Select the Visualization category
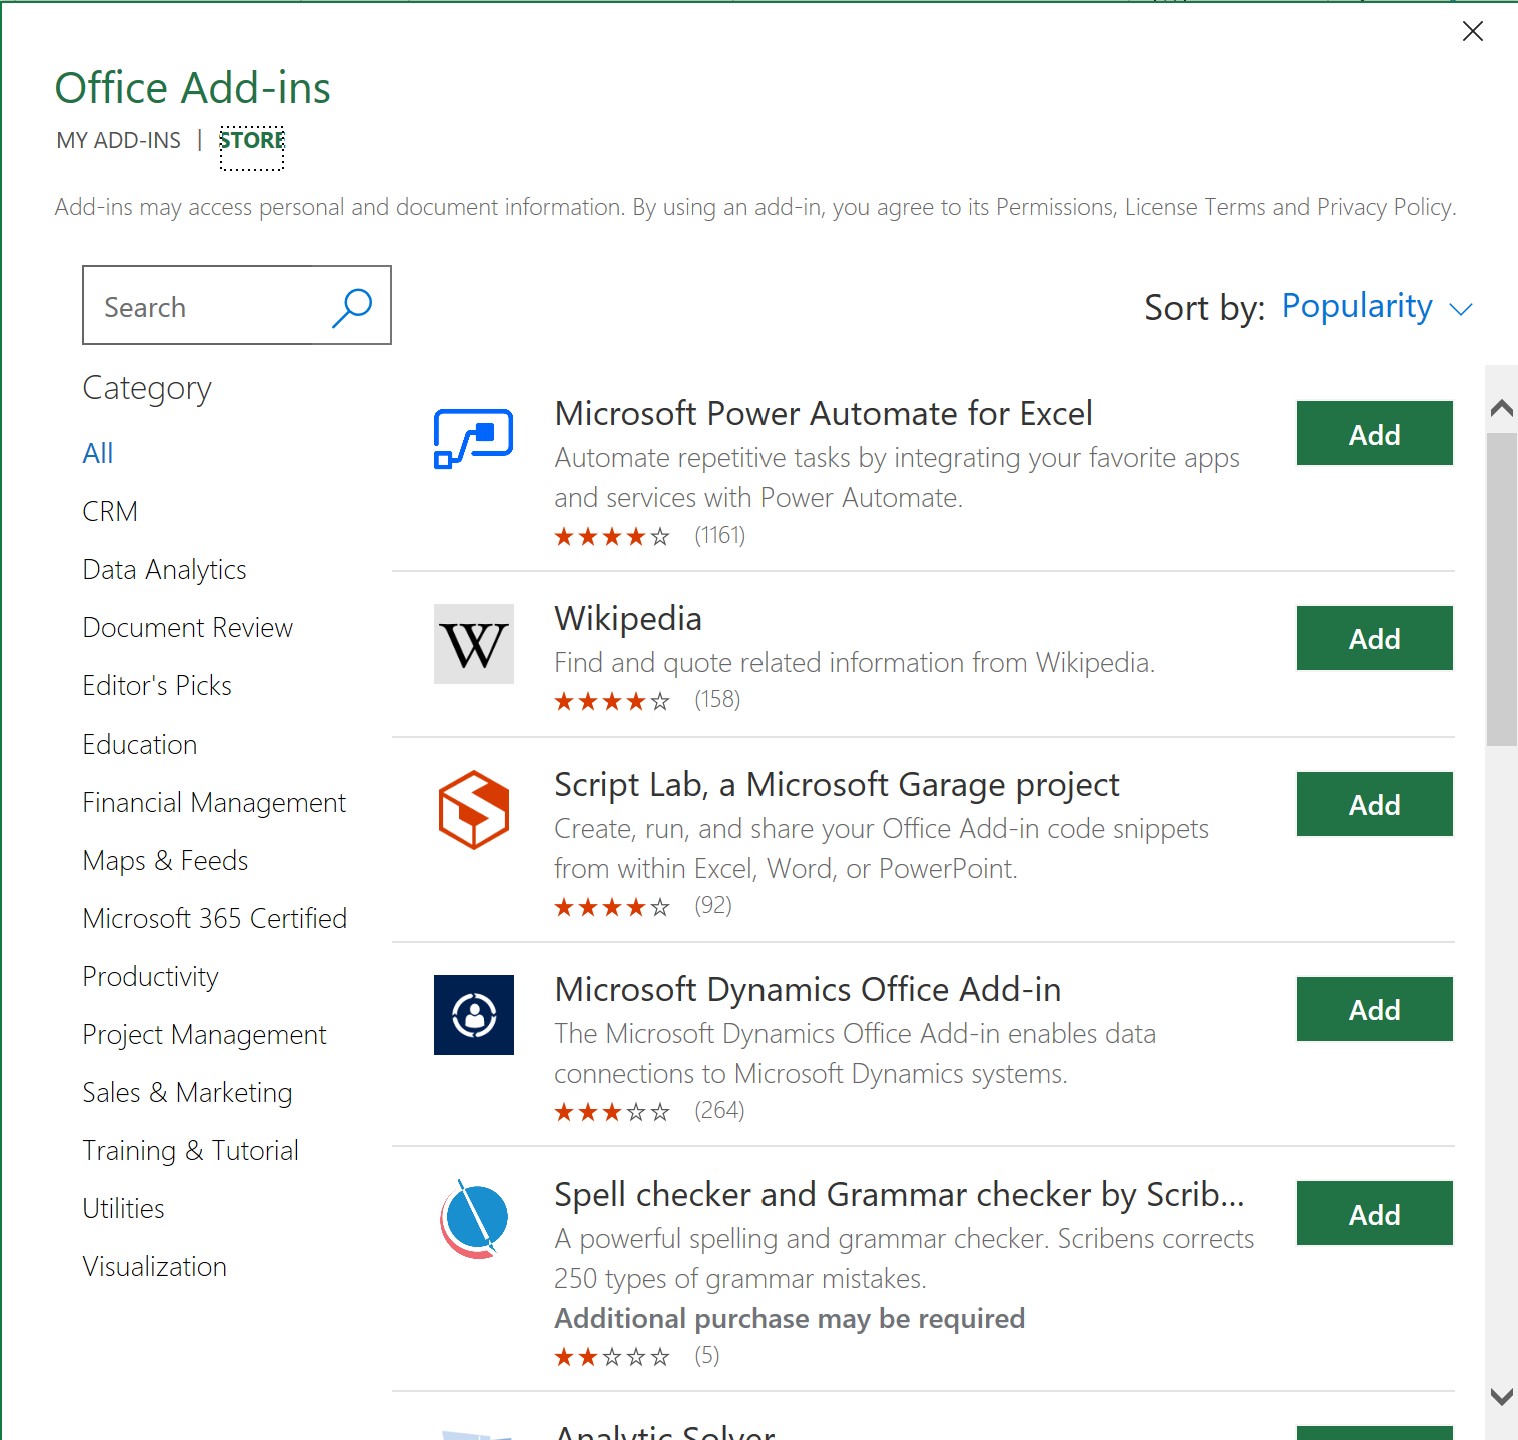The width and height of the screenshot is (1518, 1440). pos(155,1267)
